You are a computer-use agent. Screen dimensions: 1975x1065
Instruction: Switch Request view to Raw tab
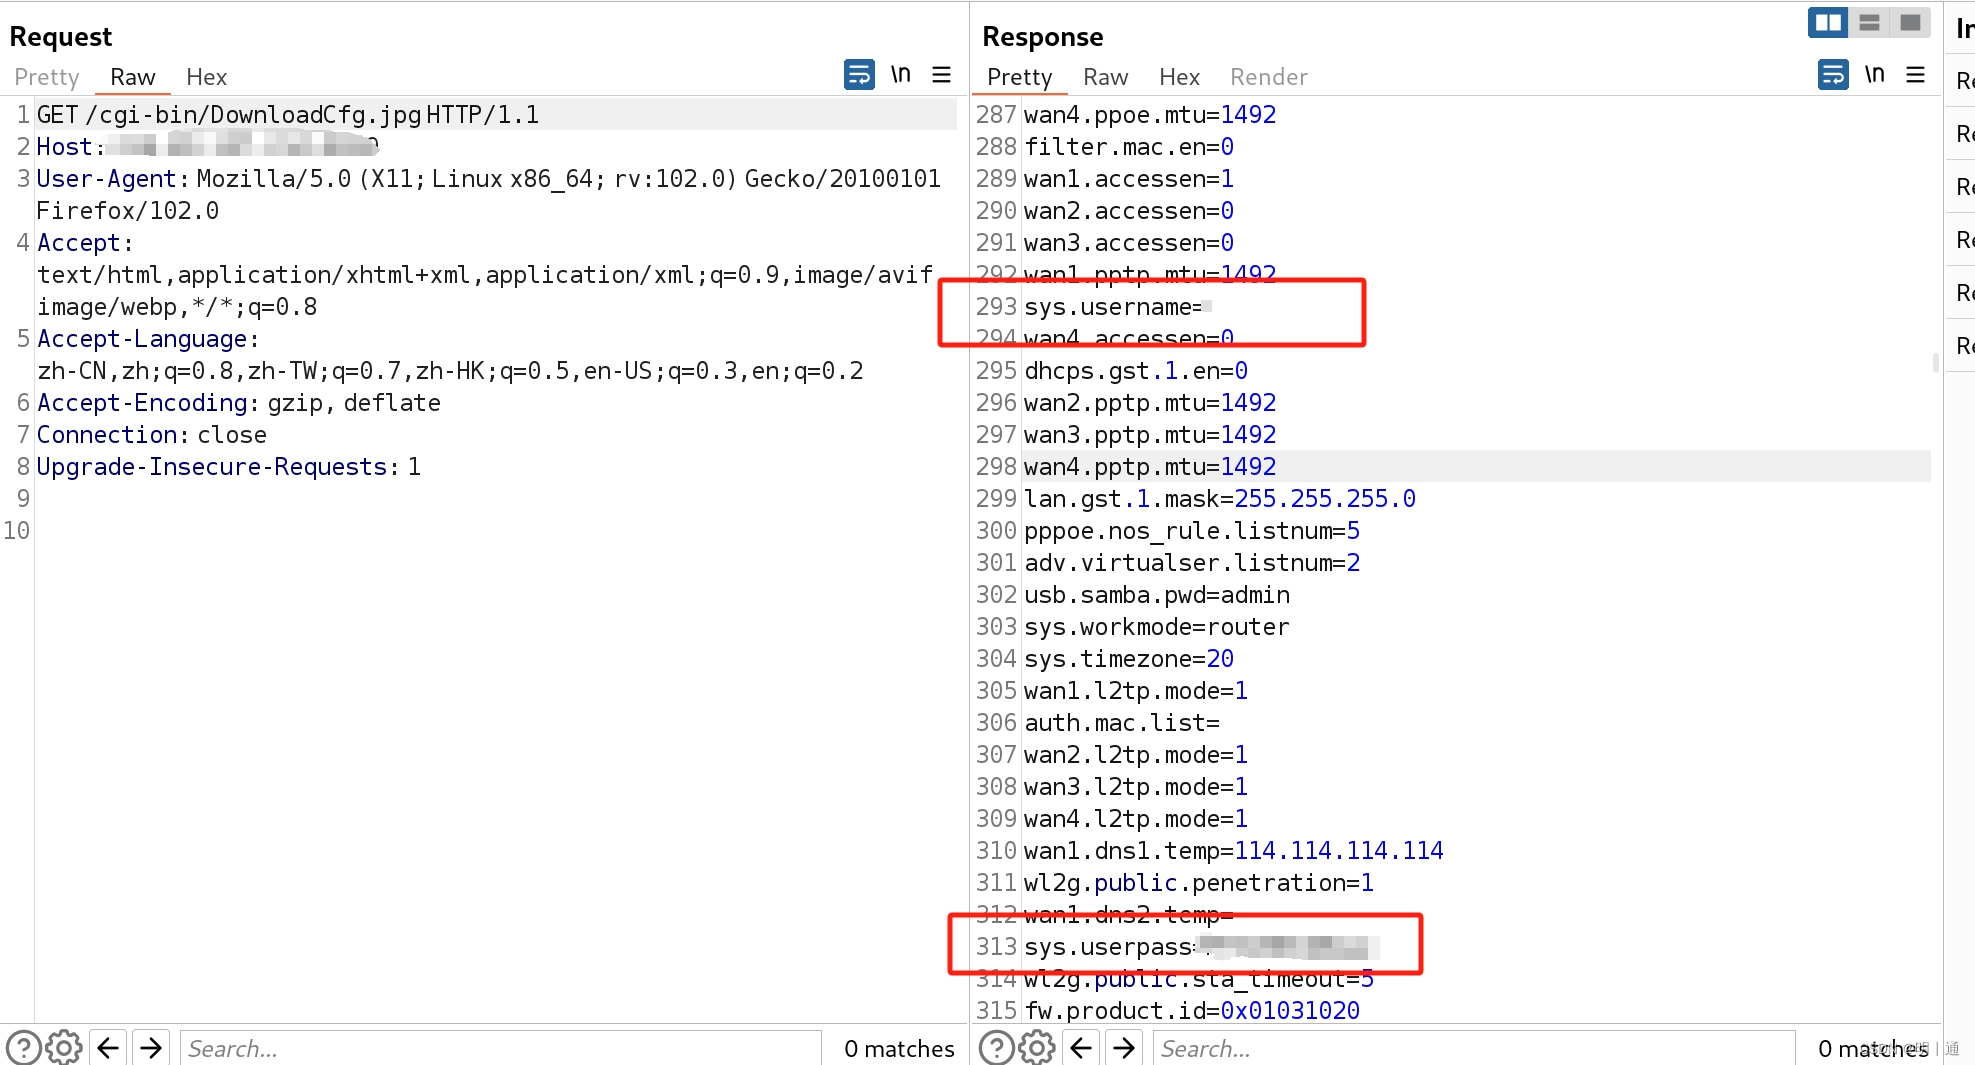click(133, 77)
